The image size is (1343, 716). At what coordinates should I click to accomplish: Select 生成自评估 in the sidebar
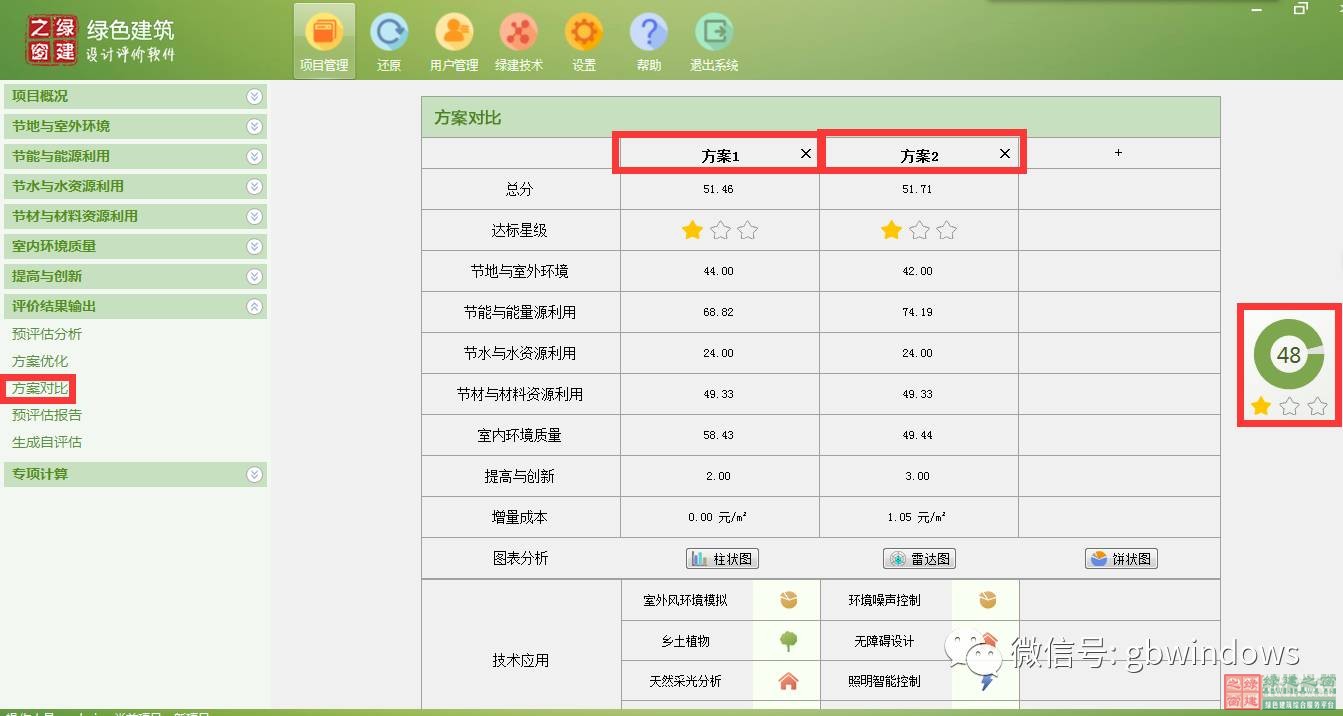click(47, 442)
